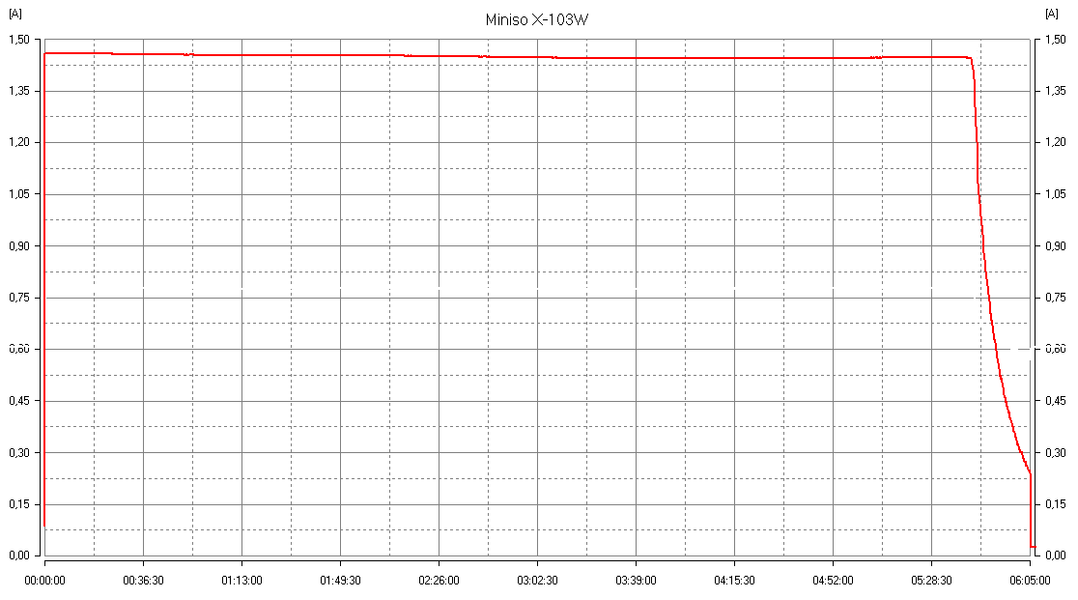Select the 0,00 label on right axis
The height and width of the screenshot is (600, 1078).
pyautogui.click(x=1055, y=555)
